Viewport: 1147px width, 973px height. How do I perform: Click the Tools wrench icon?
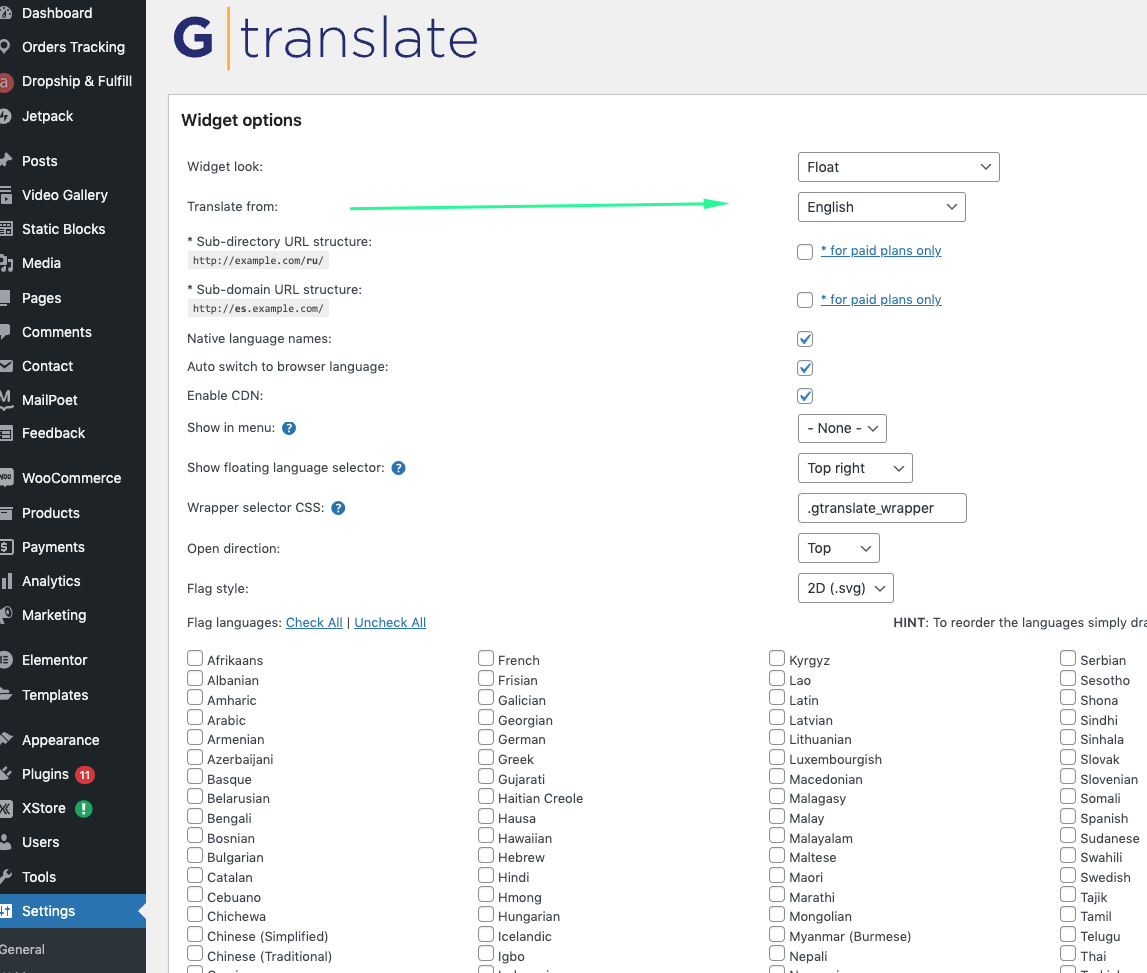coord(6,877)
